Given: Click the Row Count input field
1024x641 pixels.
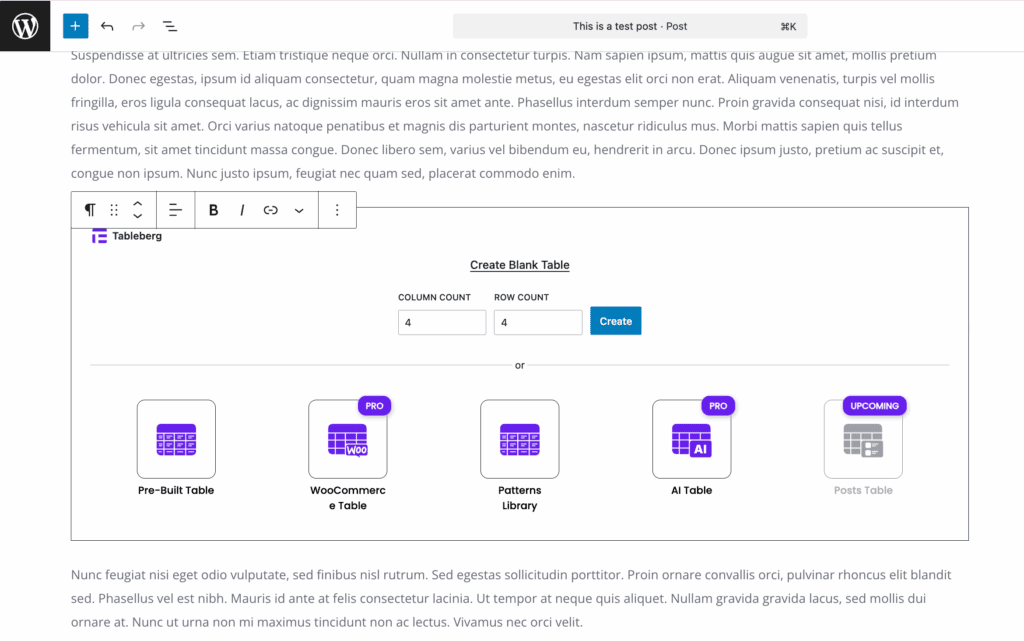Looking at the screenshot, I should point(538,322).
